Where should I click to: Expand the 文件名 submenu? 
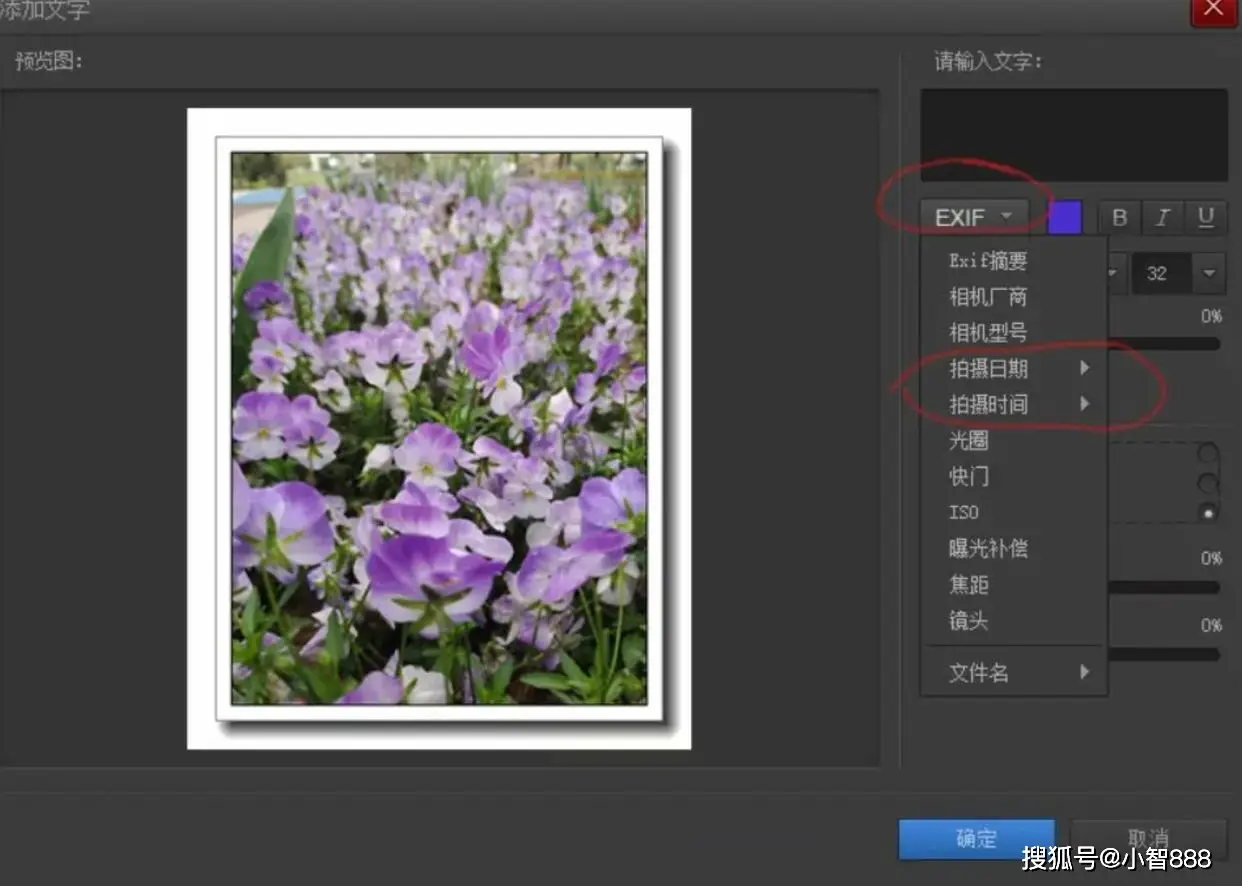(x=1085, y=672)
